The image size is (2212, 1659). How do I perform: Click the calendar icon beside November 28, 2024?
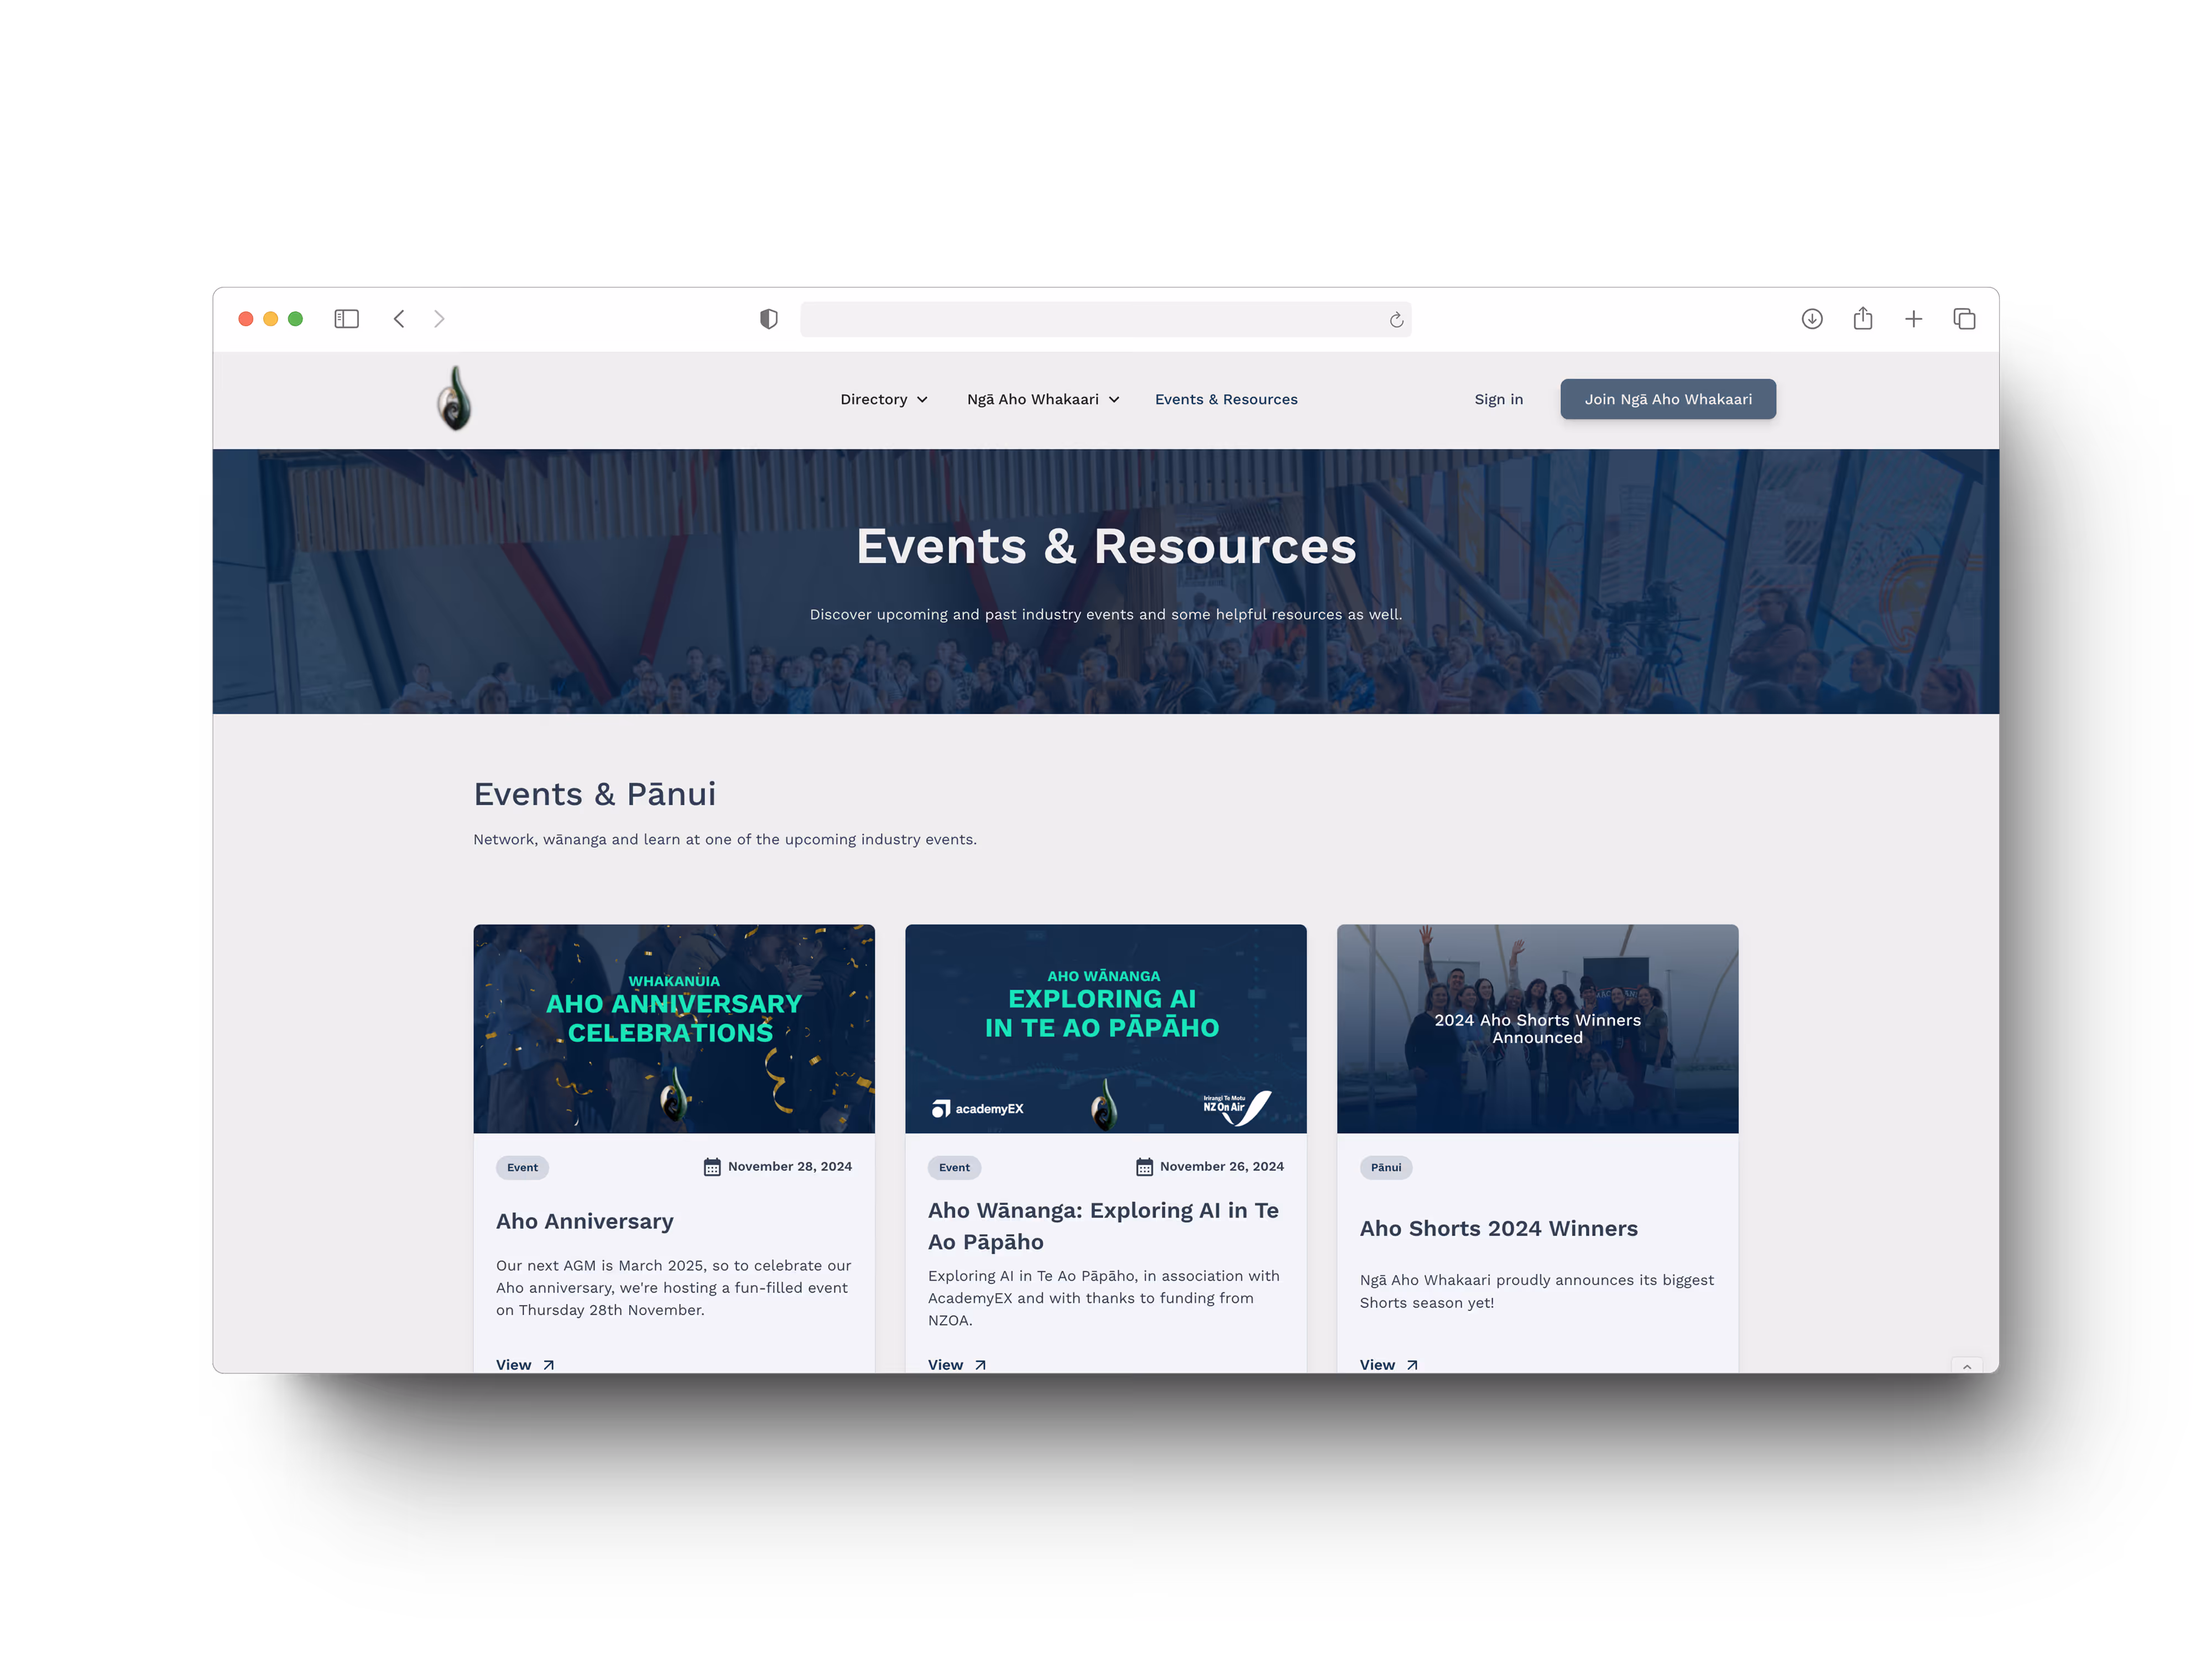click(712, 1167)
